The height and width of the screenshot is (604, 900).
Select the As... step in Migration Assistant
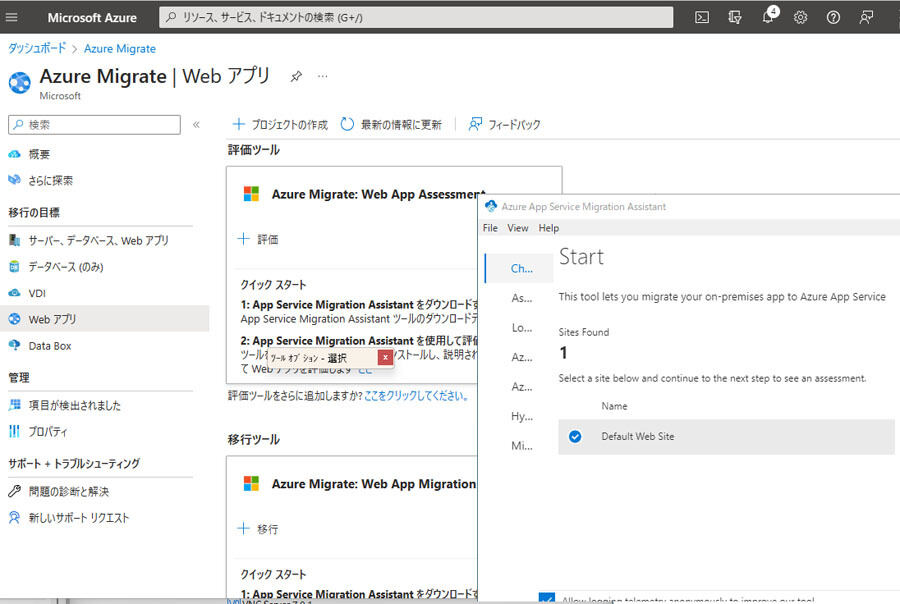pos(521,298)
